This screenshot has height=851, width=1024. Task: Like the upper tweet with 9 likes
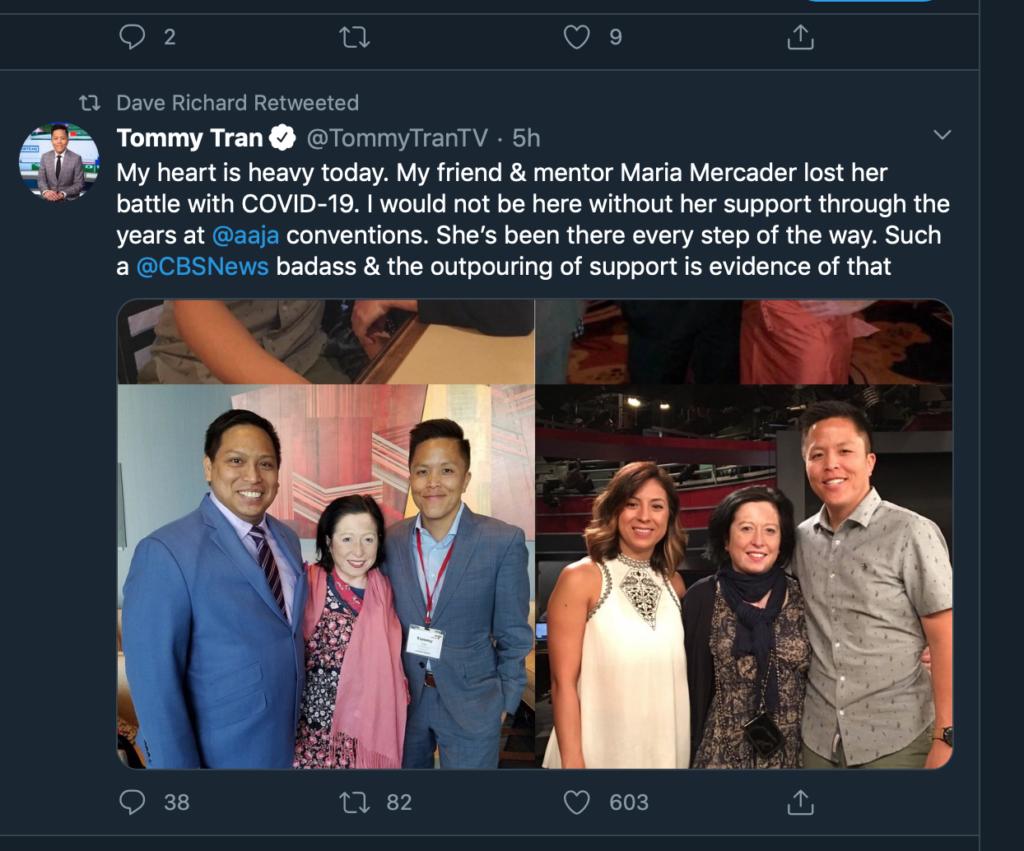[x=577, y=37]
